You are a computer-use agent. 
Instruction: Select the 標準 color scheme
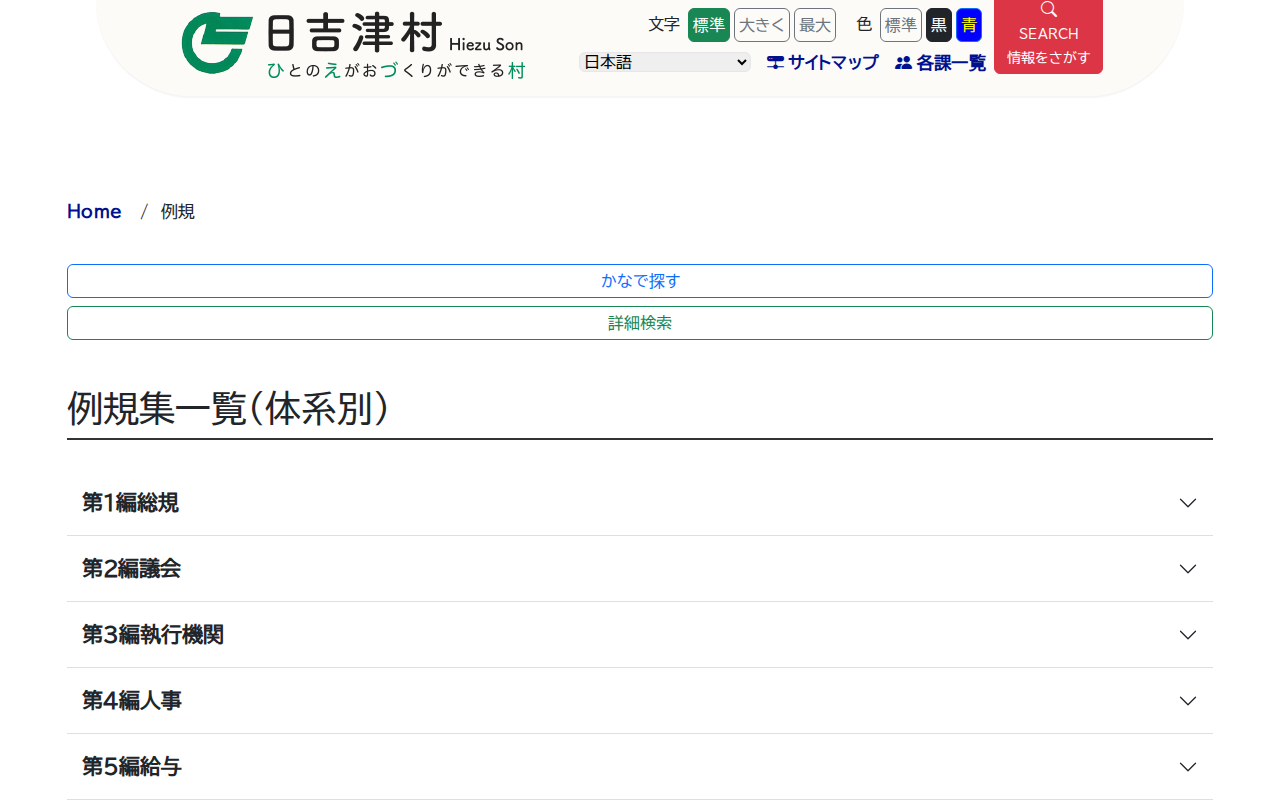901,25
